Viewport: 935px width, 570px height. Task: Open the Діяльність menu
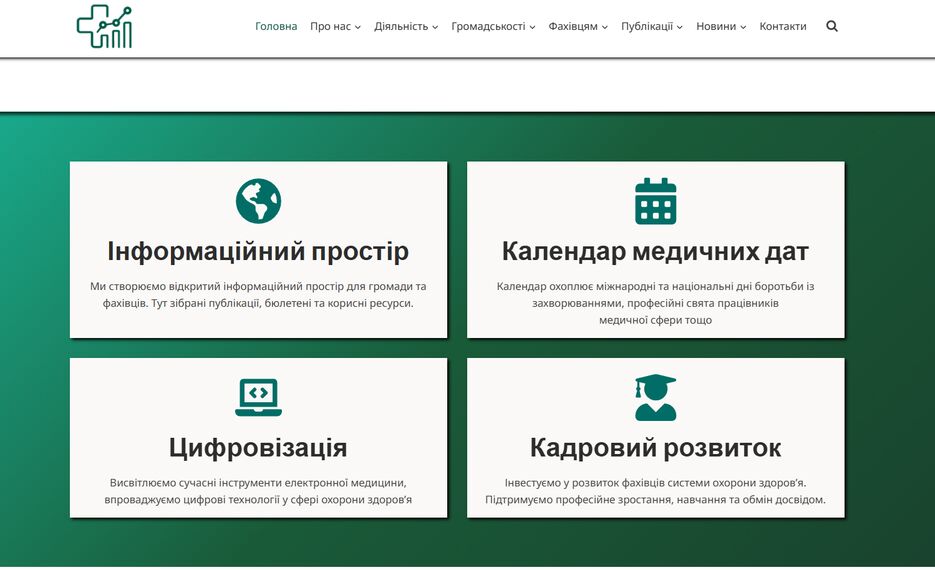point(401,26)
